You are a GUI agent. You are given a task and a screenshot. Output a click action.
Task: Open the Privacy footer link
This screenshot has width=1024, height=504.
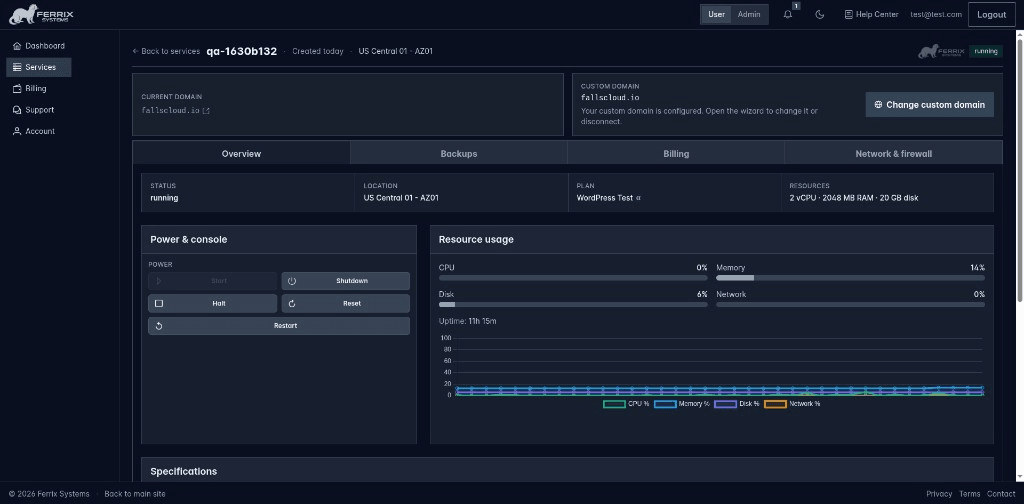pos(938,494)
